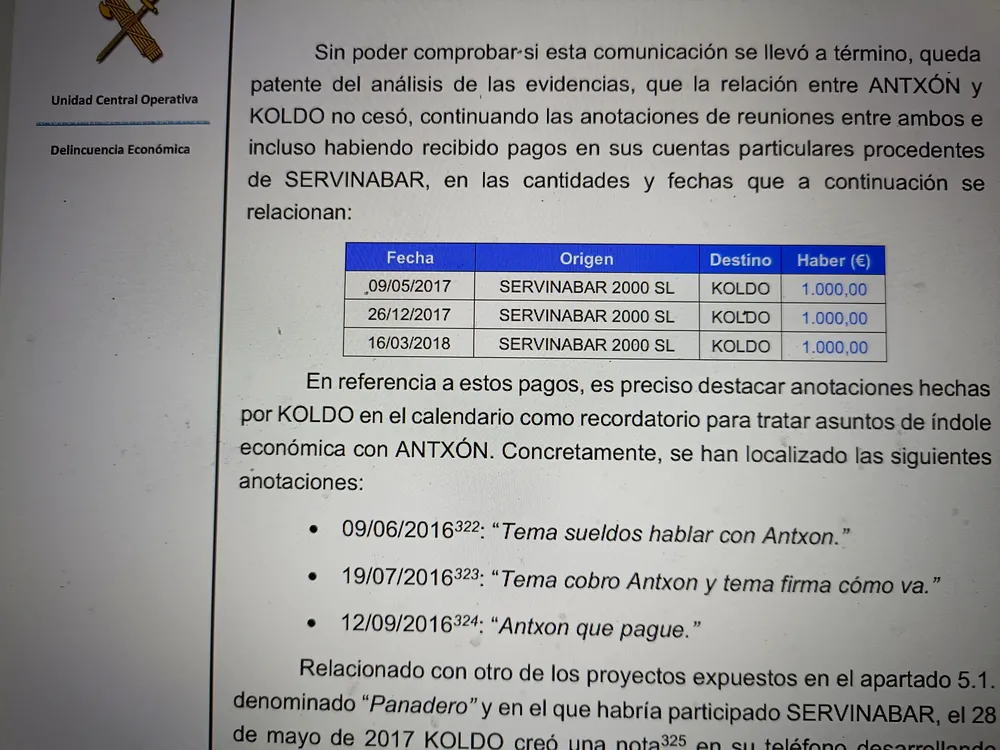Click the 1.000,00 amount in the last row
This screenshot has width=1000, height=750.
click(834, 348)
